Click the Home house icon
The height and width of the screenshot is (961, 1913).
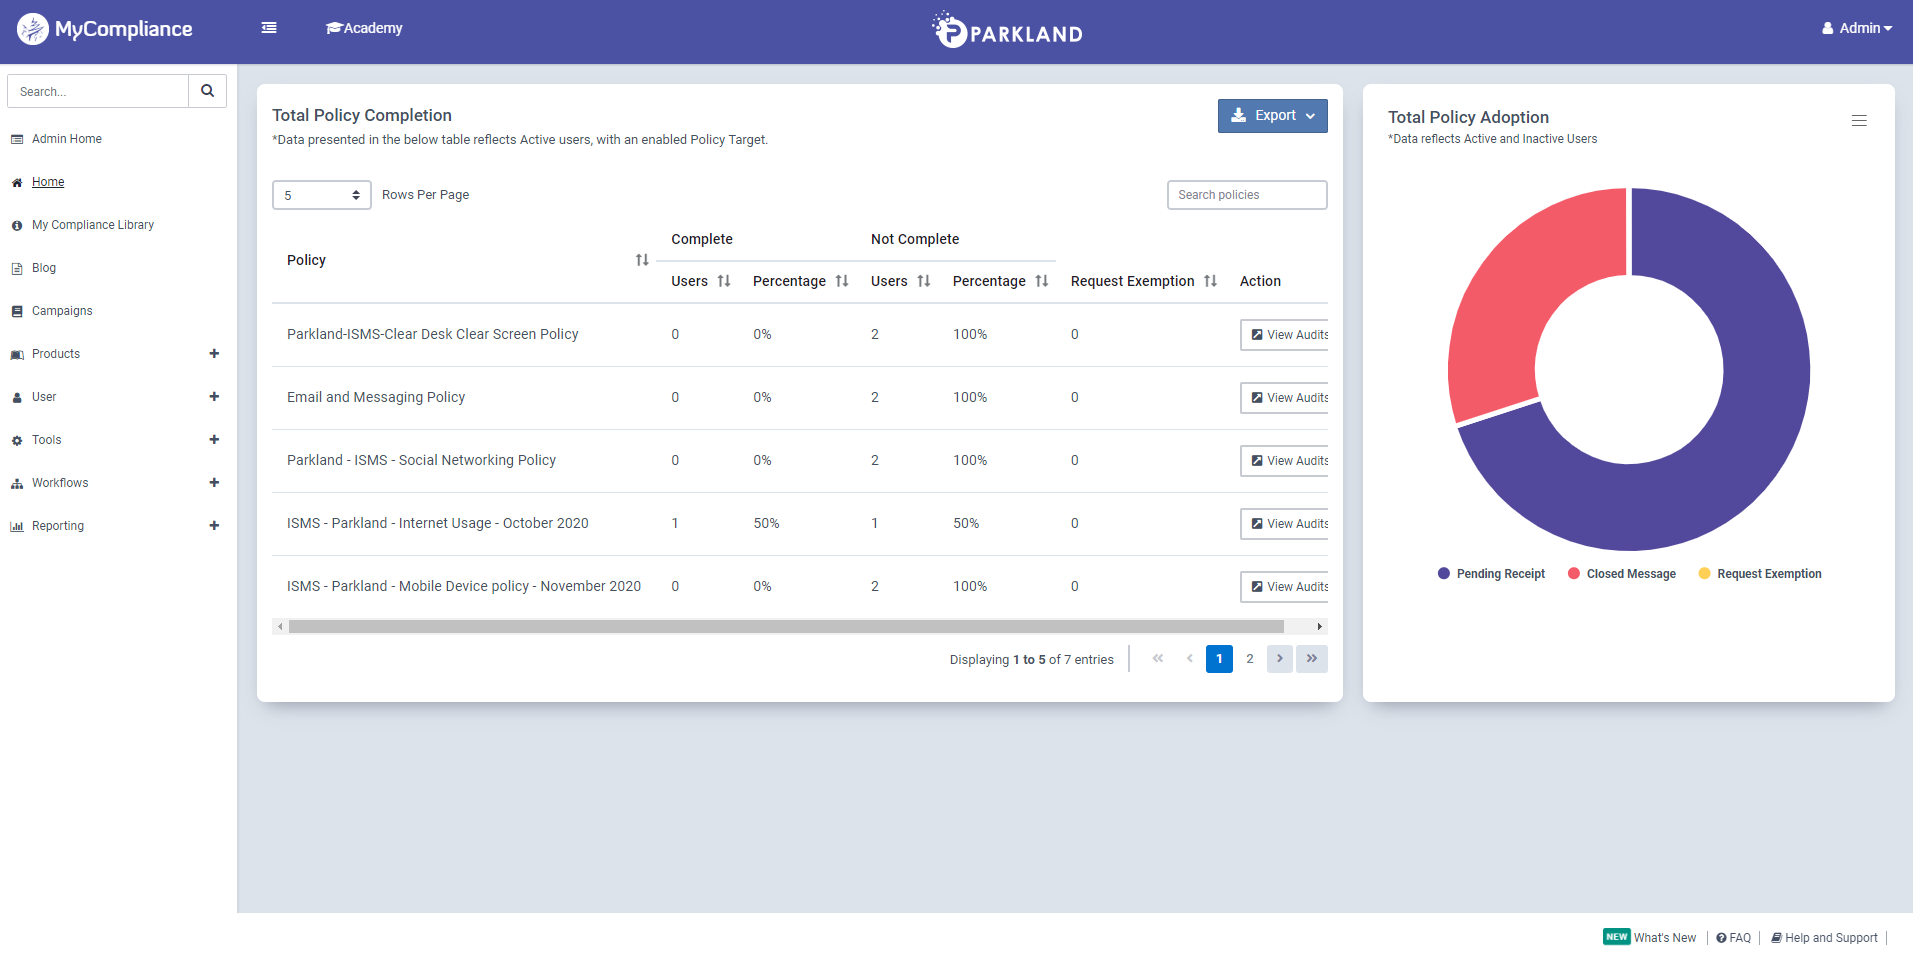pos(17,183)
